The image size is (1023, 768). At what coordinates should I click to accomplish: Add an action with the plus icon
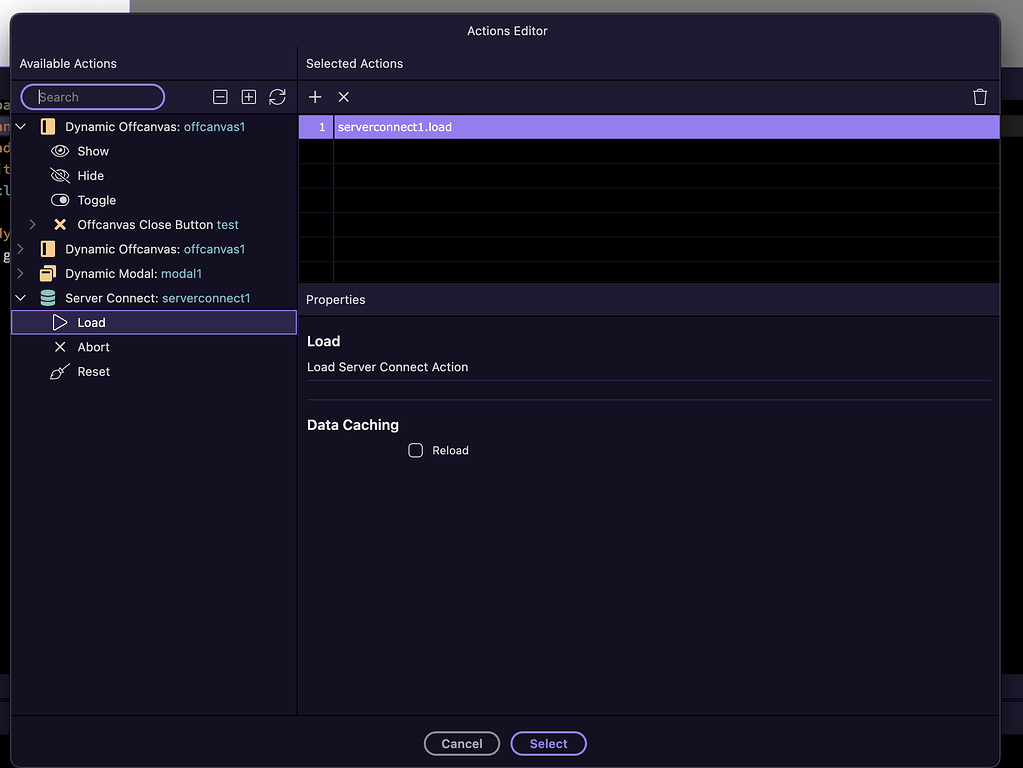(x=315, y=97)
